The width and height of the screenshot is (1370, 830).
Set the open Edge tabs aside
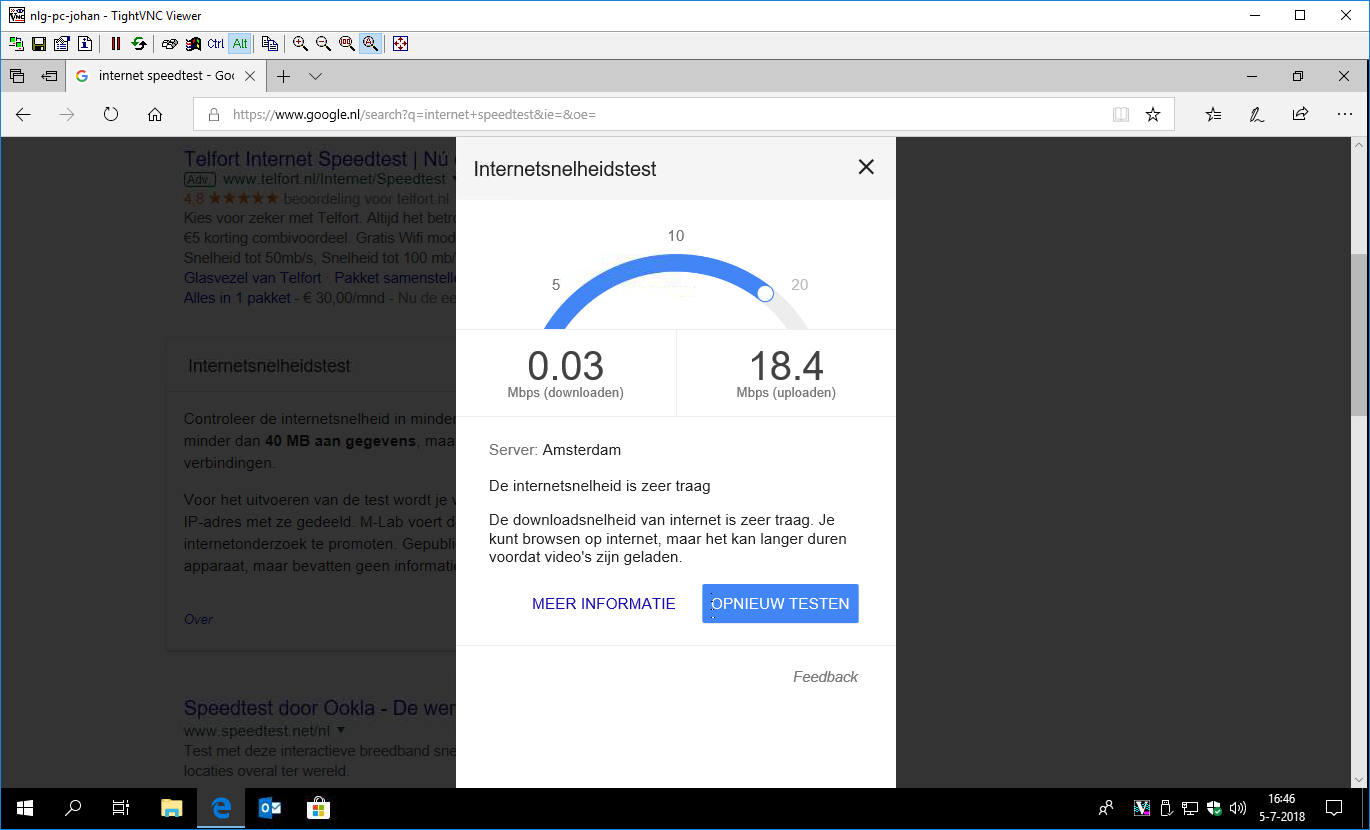coord(49,76)
